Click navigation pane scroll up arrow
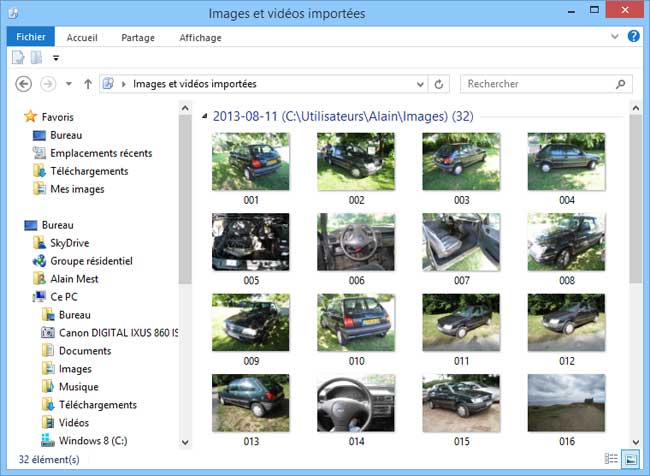The image size is (650, 476). pyautogui.click(x=185, y=108)
